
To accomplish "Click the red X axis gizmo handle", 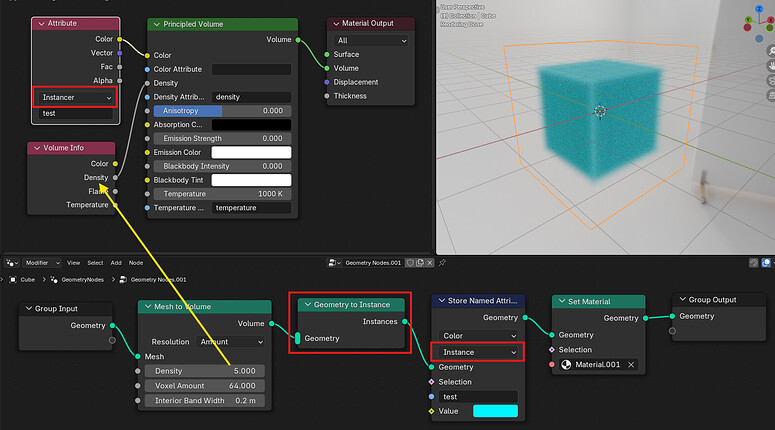I will click(771, 20).
